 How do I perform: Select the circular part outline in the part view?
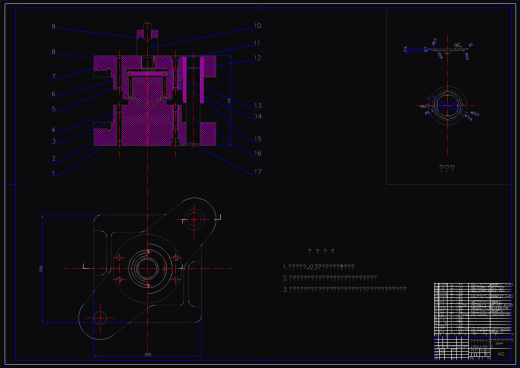[x=447, y=105]
